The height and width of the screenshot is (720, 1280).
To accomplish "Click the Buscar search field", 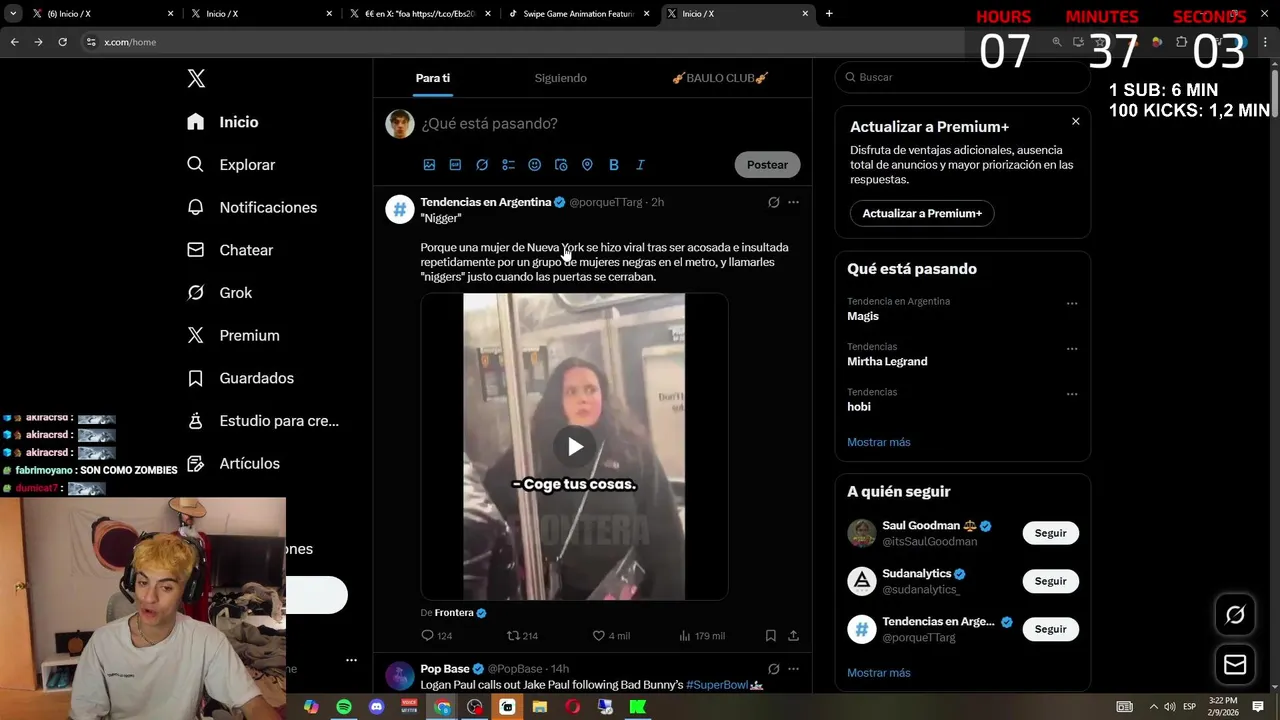I will click(x=962, y=77).
